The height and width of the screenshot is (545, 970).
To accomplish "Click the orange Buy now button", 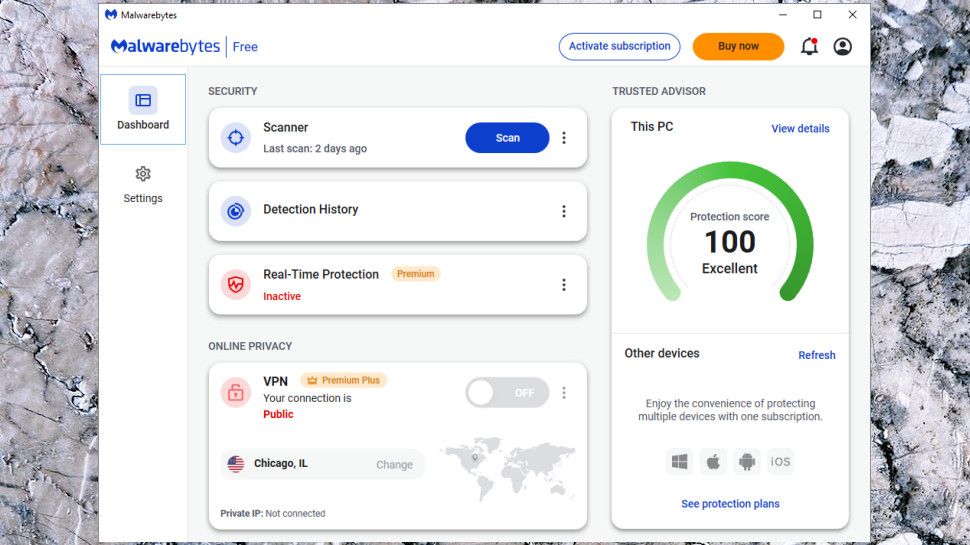I will [738, 47].
